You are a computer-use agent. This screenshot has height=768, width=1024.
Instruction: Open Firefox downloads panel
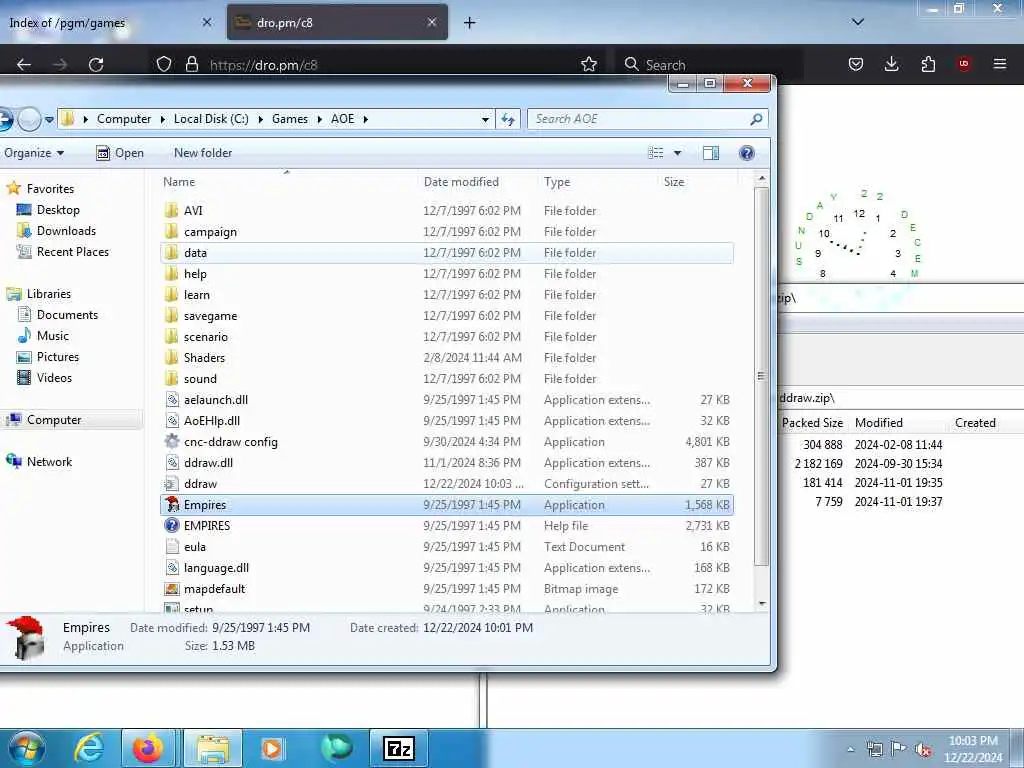(891, 64)
